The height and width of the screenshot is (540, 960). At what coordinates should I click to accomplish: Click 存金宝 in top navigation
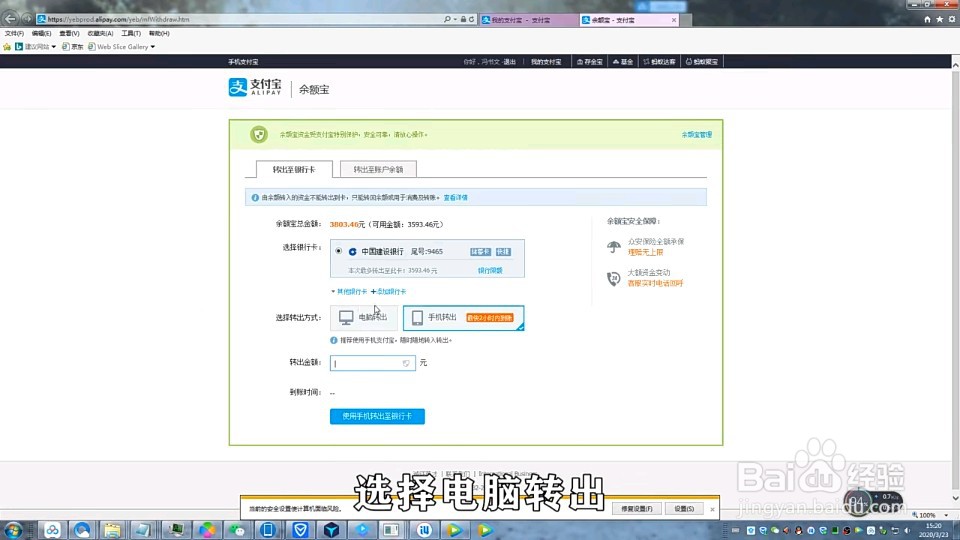coord(590,62)
